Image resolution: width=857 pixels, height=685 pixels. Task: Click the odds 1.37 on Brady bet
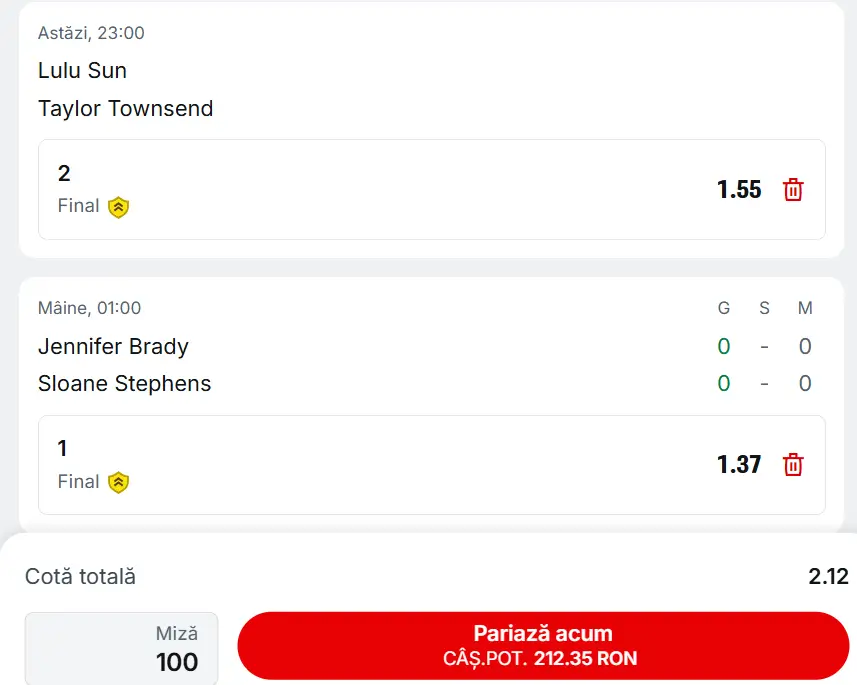[739, 464]
